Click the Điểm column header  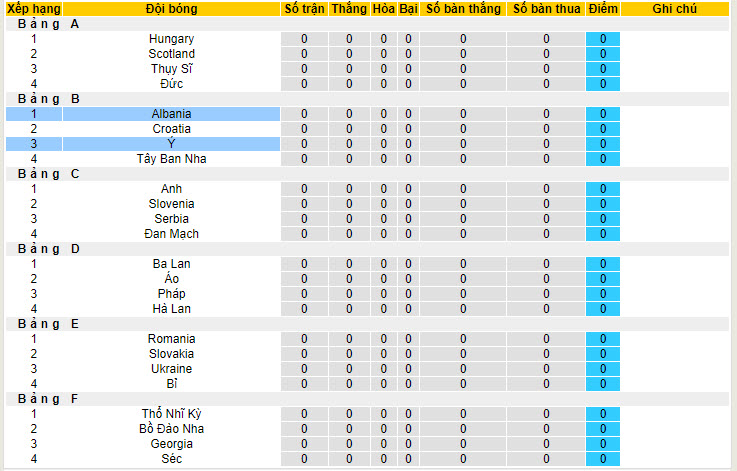coord(603,9)
